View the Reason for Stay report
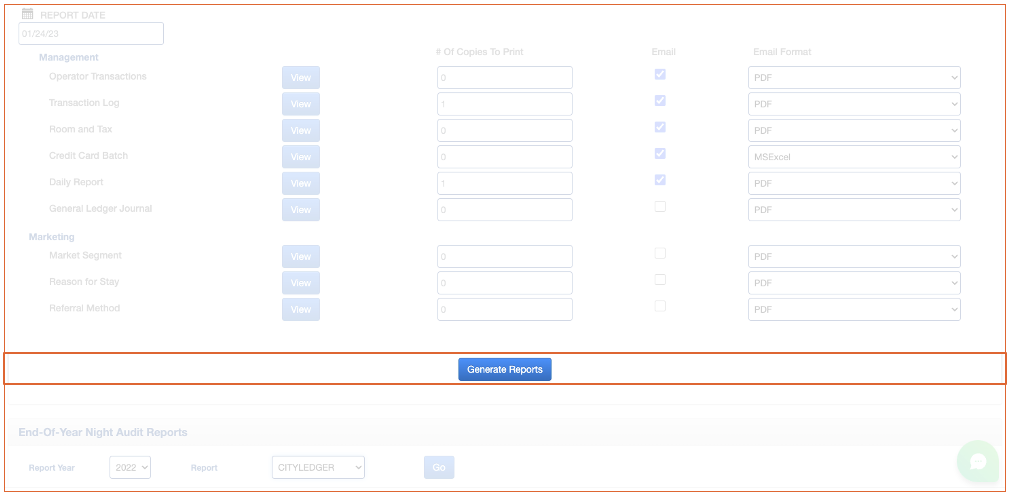The height and width of the screenshot is (495, 1011). (x=300, y=283)
